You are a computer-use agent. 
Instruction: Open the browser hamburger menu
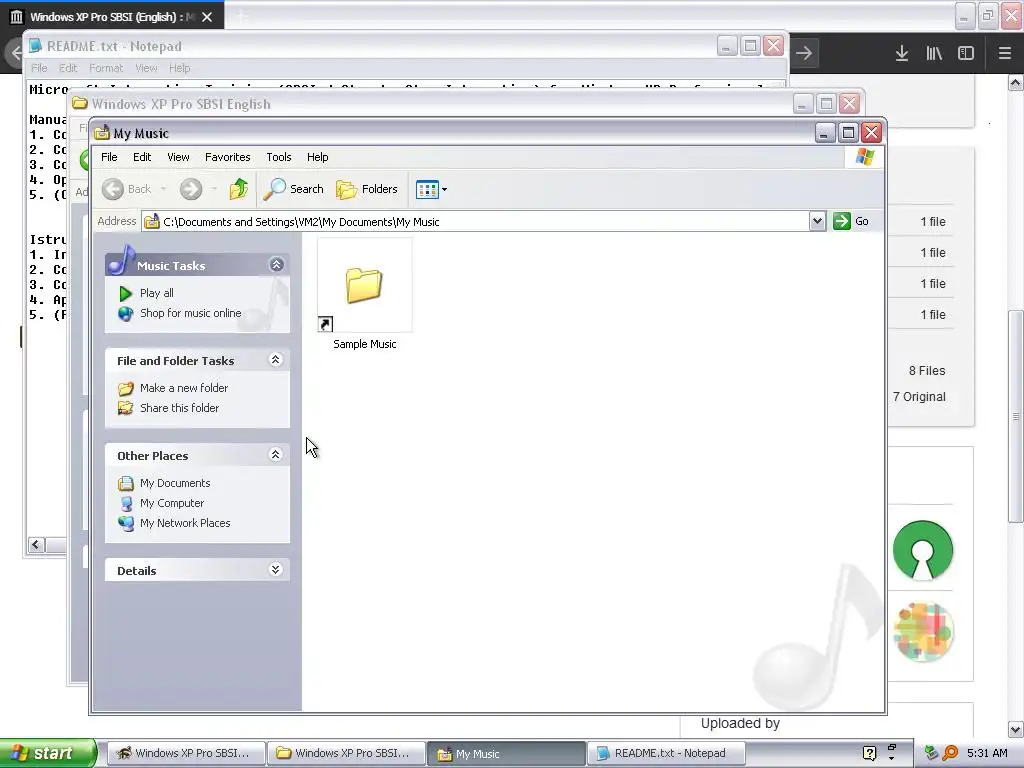point(1004,54)
